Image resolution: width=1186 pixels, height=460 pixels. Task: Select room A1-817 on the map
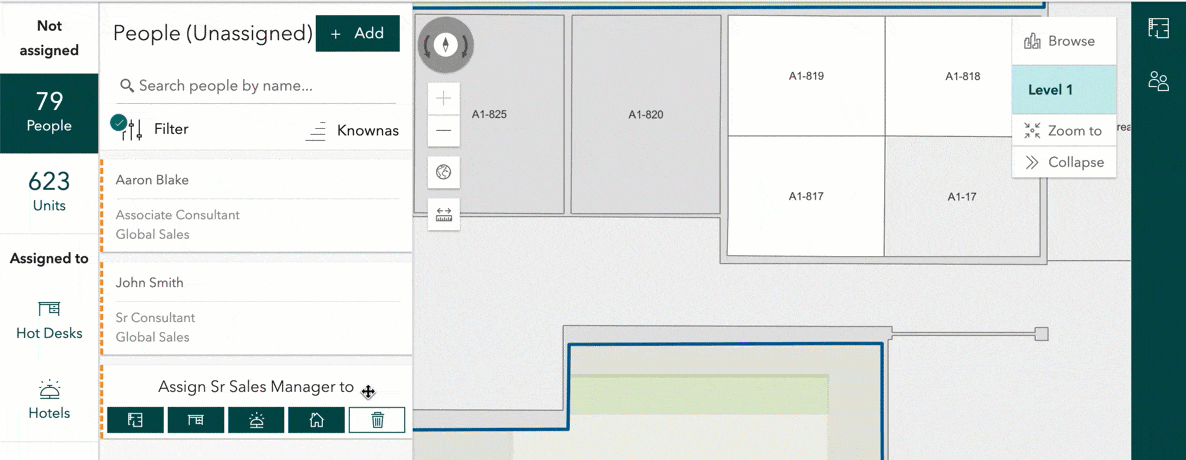(x=806, y=196)
